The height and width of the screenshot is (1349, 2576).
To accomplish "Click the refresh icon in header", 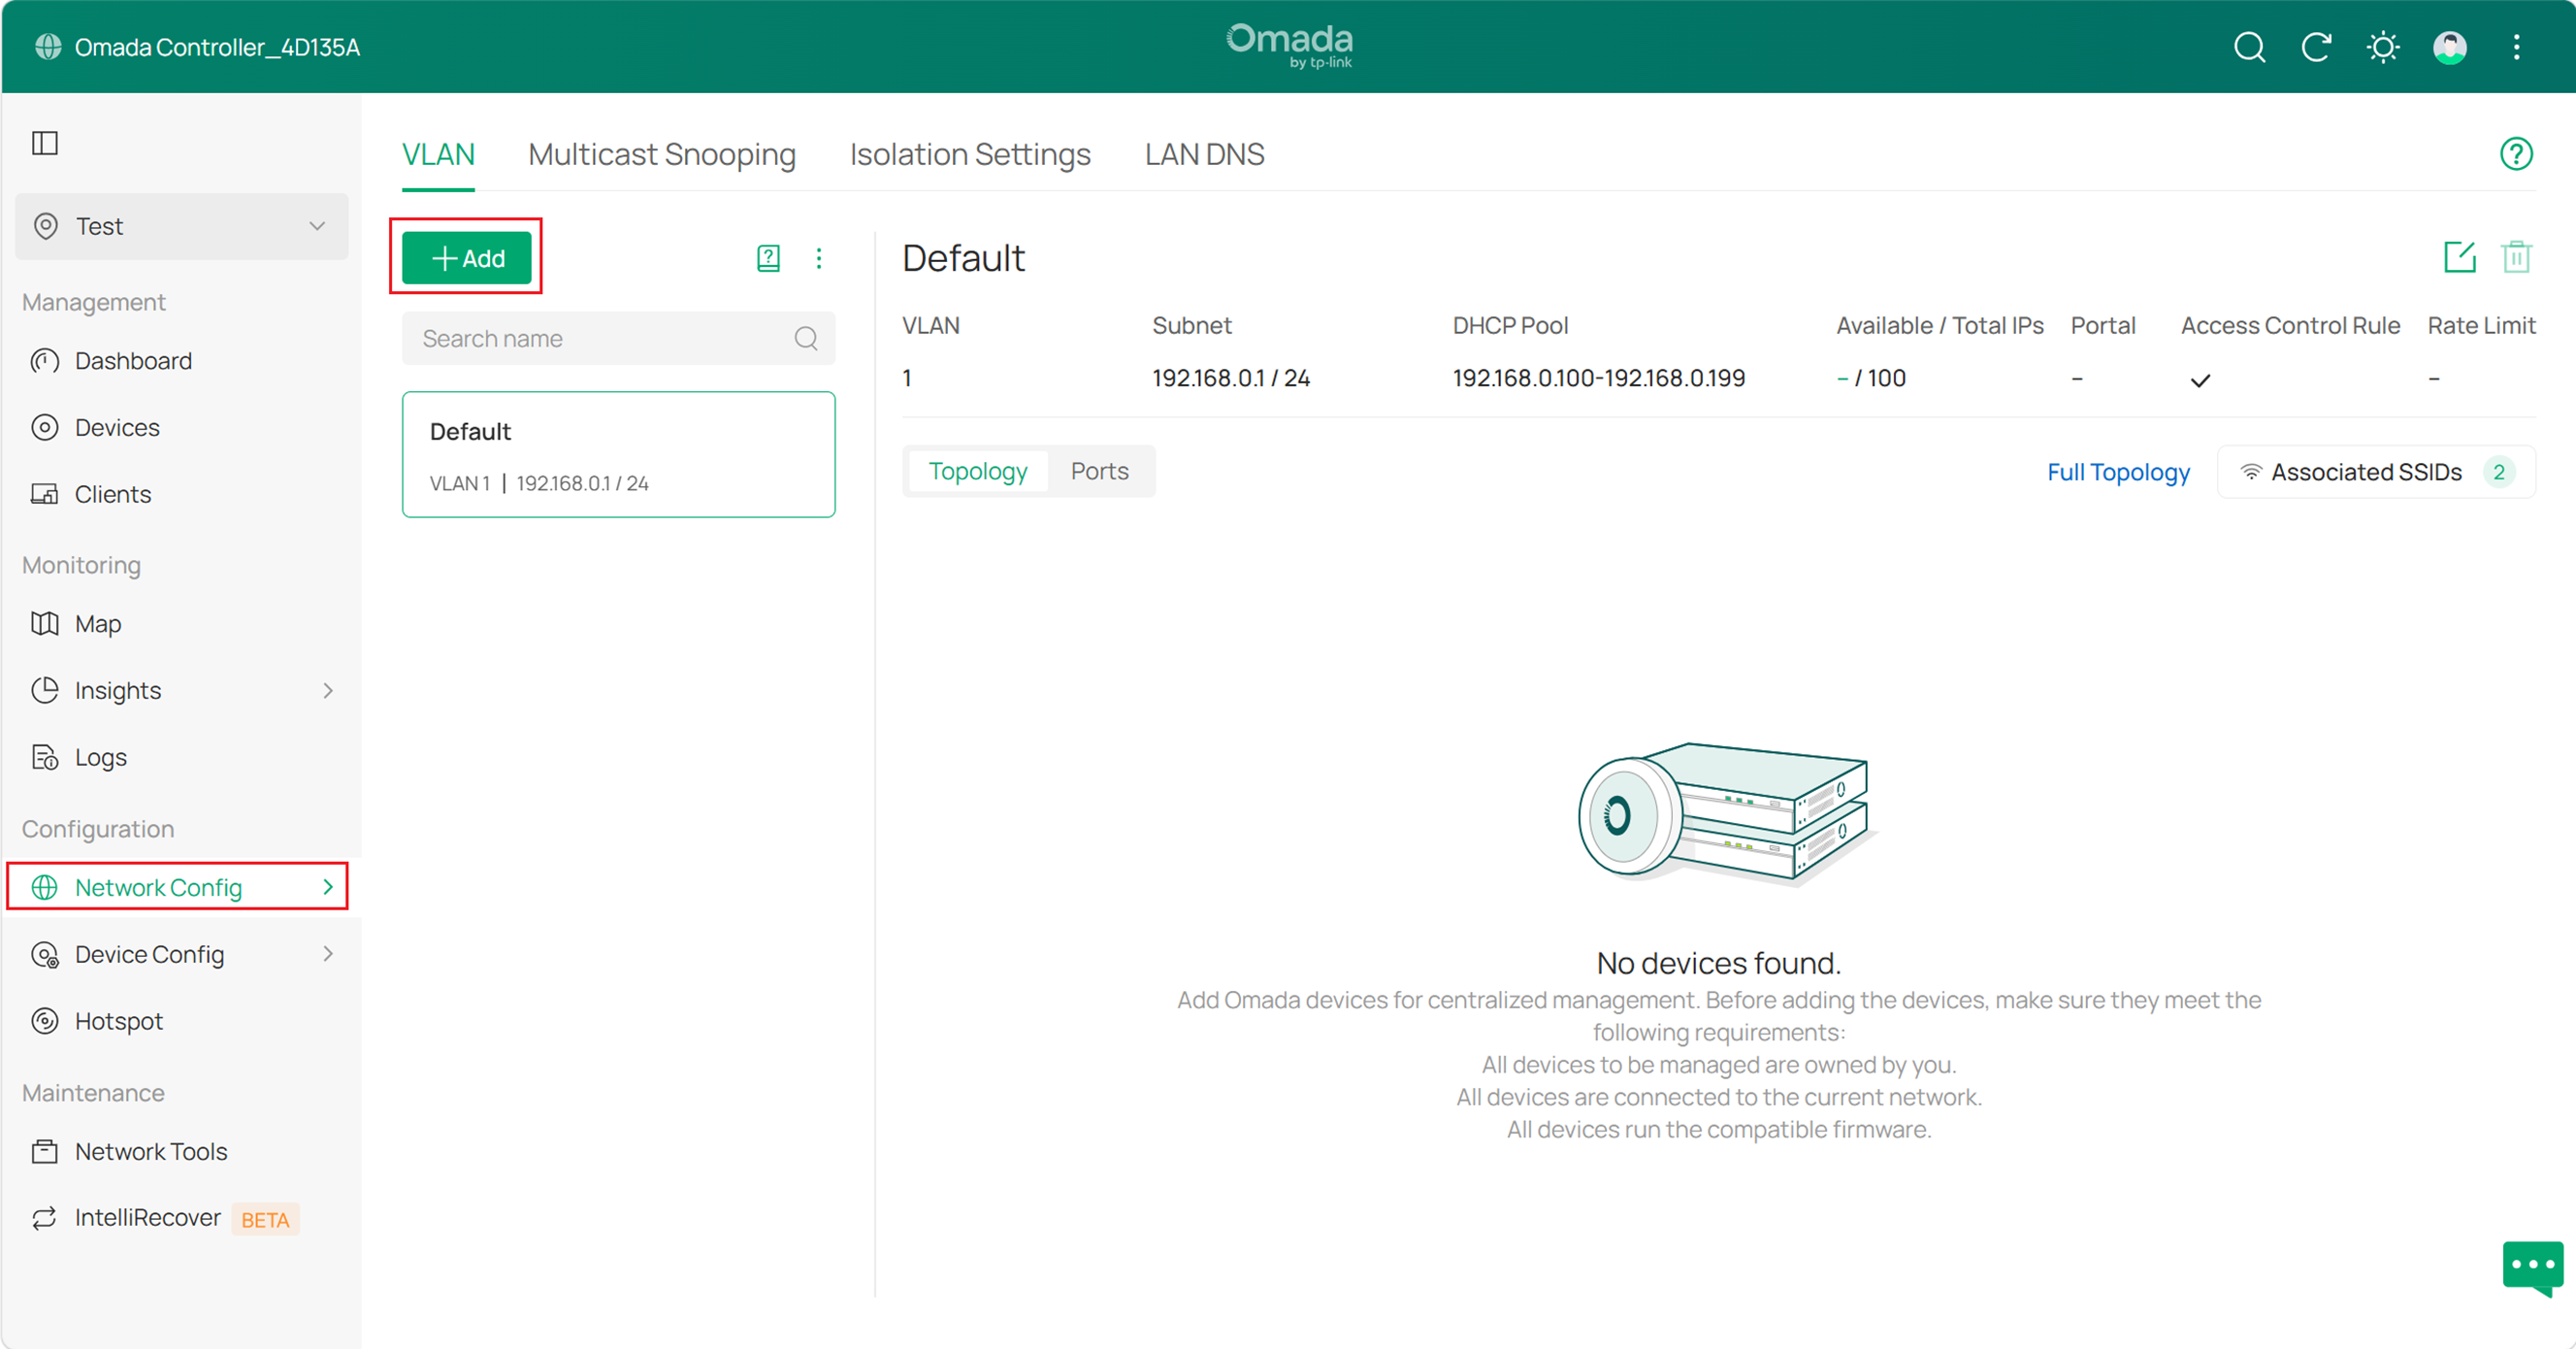I will pyautogui.click(x=2316, y=47).
